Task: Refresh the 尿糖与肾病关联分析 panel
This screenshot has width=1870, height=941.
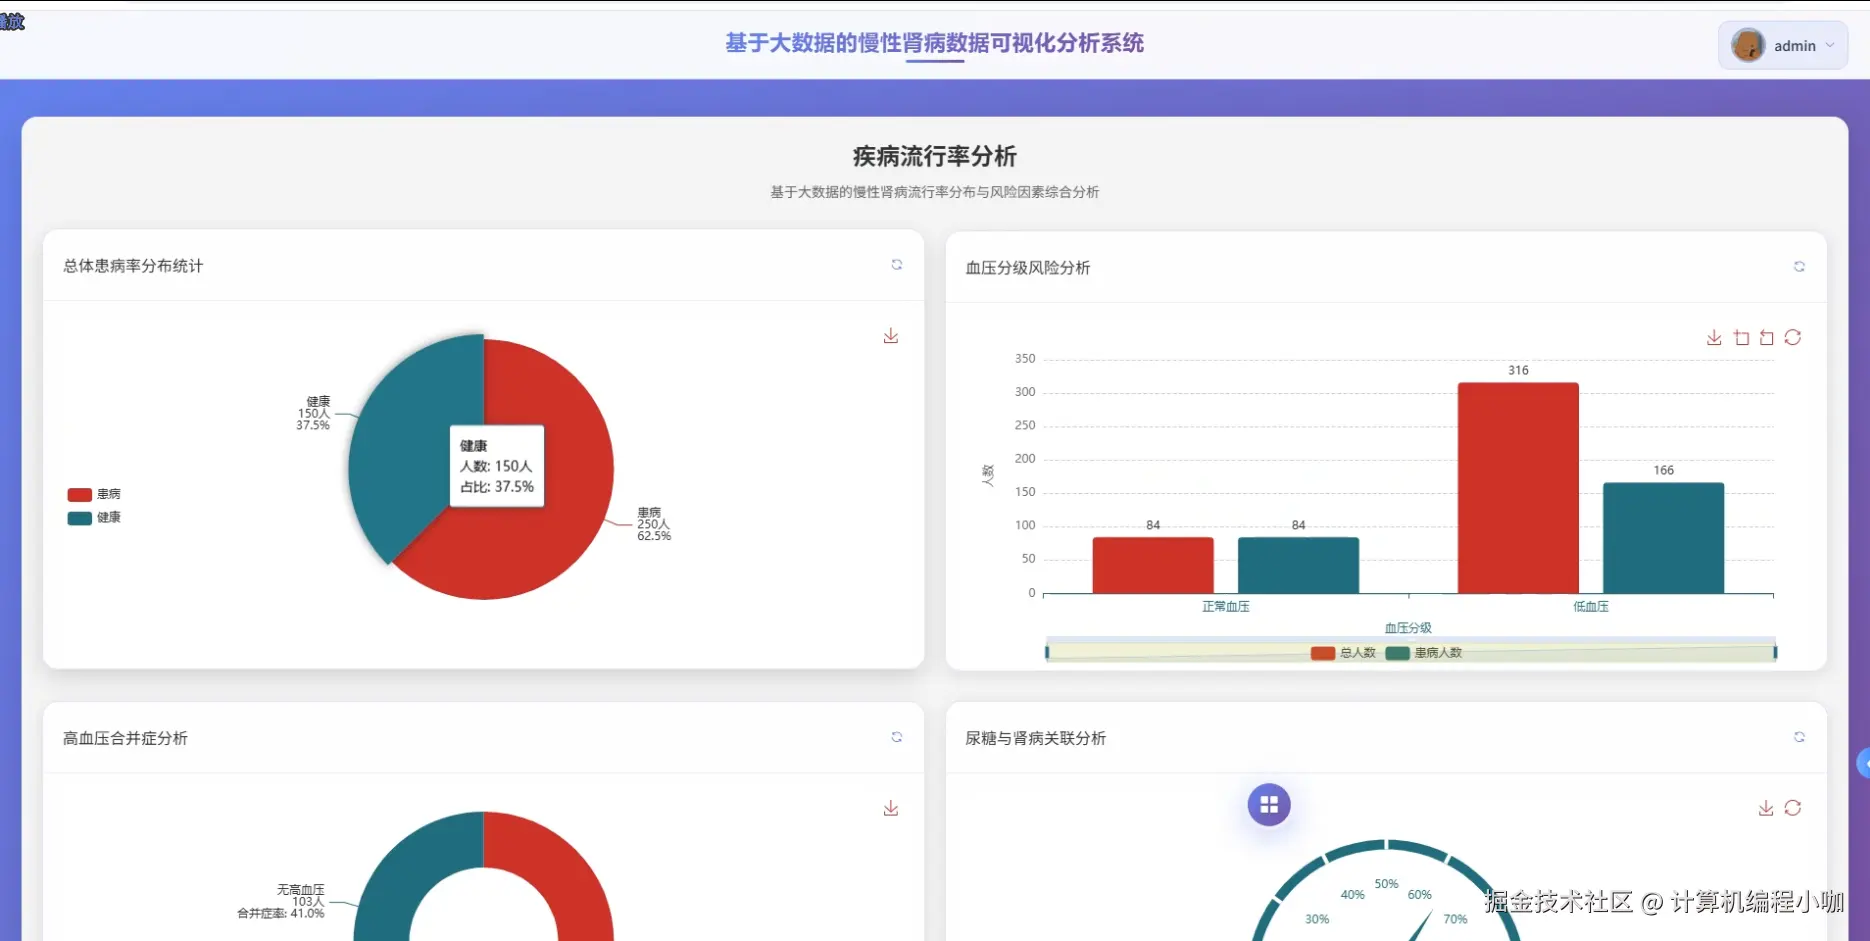Action: click(x=1799, y=737)
